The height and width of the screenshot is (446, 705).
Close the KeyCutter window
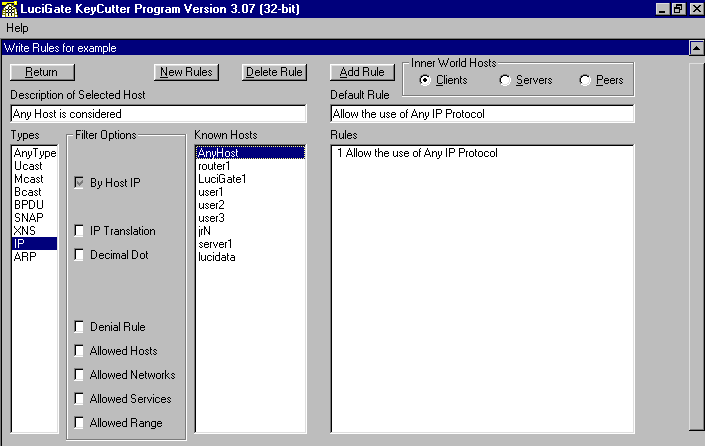(x=696, y=9)
